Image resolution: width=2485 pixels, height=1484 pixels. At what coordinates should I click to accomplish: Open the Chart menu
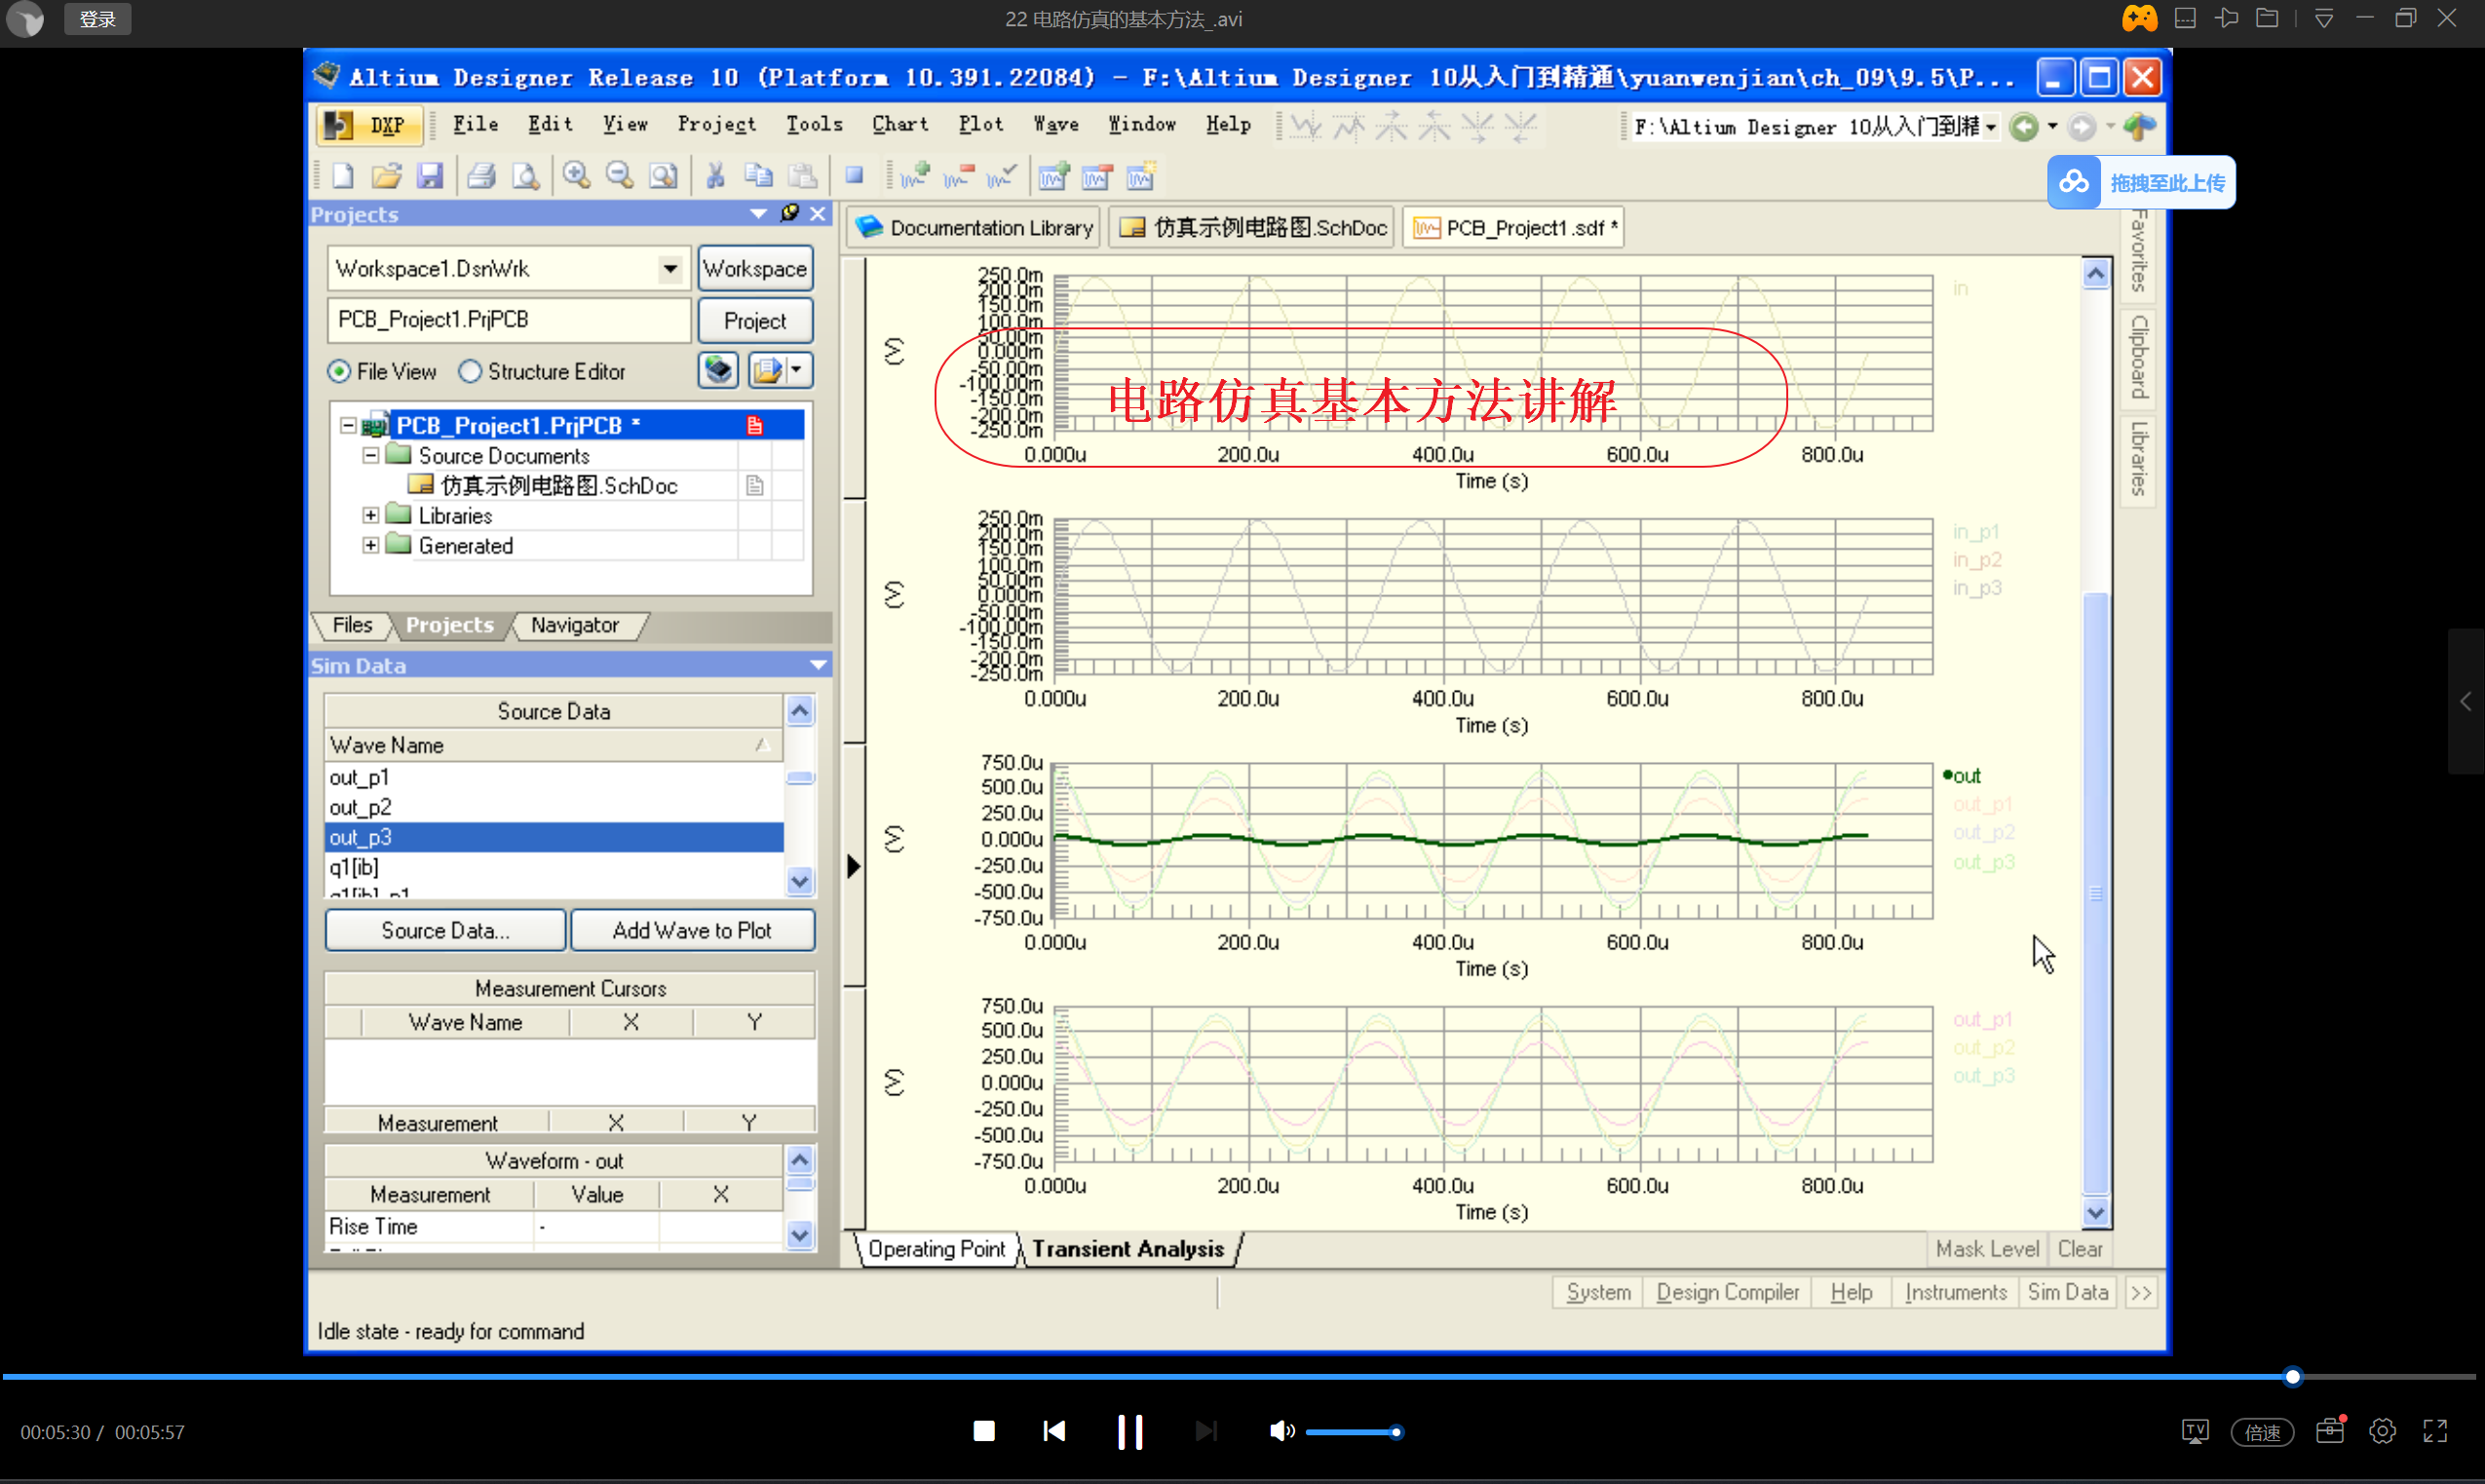(900, 124)
